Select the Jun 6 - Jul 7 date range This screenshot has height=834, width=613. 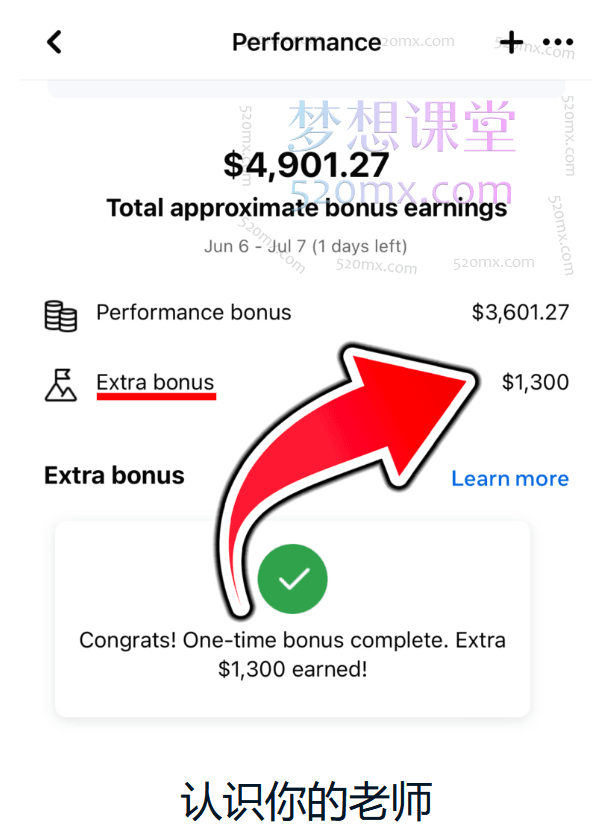(x=305, y=245)
